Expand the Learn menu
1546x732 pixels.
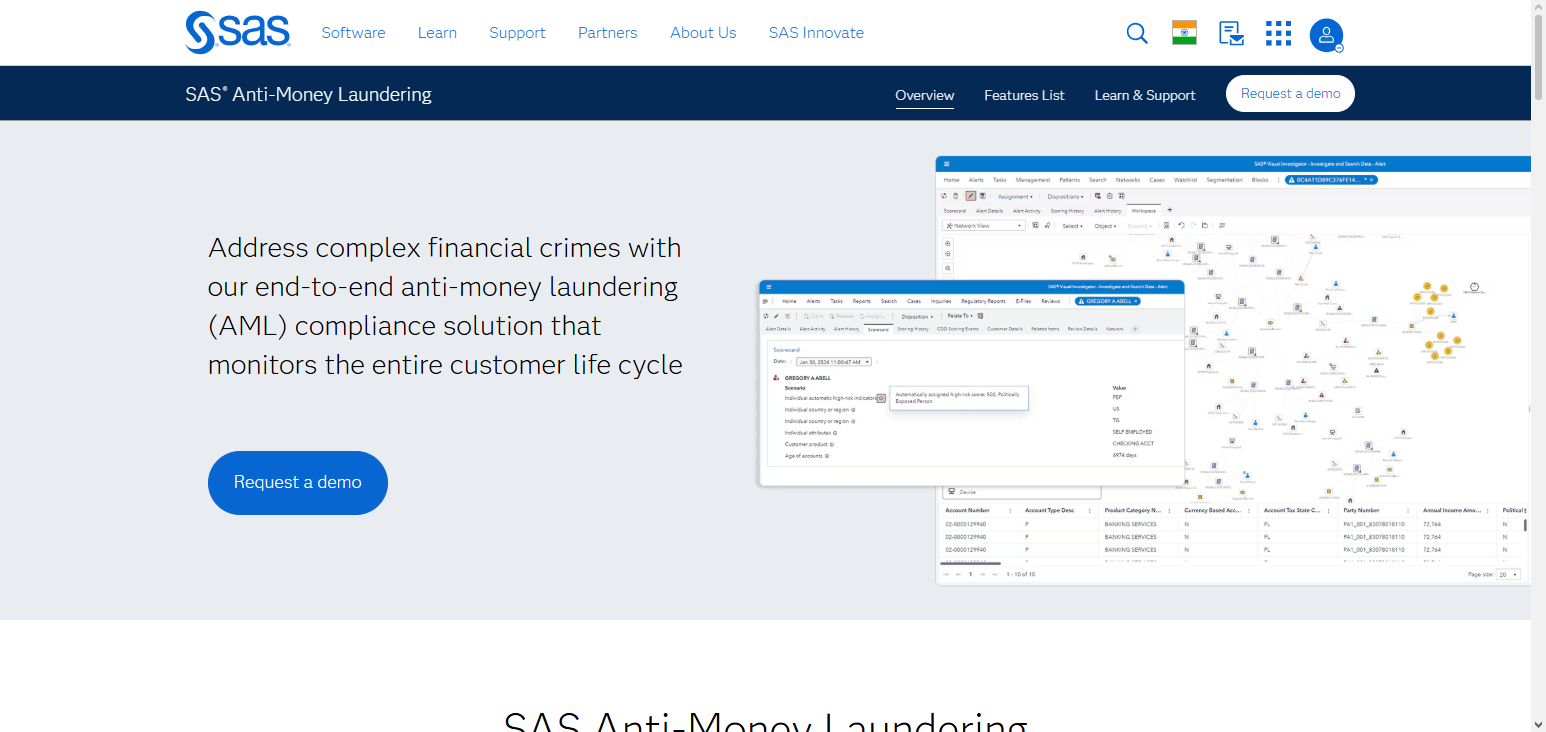click(437, 33)
